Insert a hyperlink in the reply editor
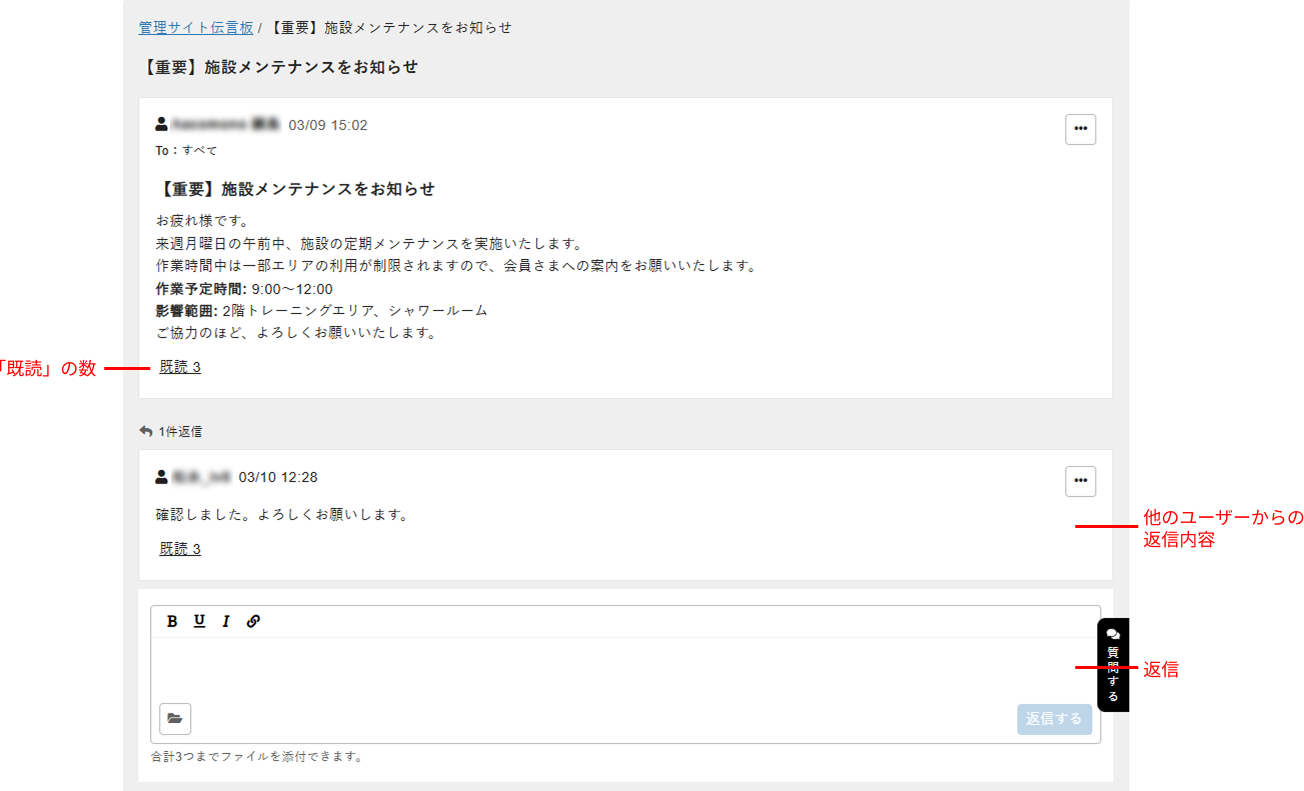The height and width of the screenshot is (791, 1304). [x=252, y=621]
